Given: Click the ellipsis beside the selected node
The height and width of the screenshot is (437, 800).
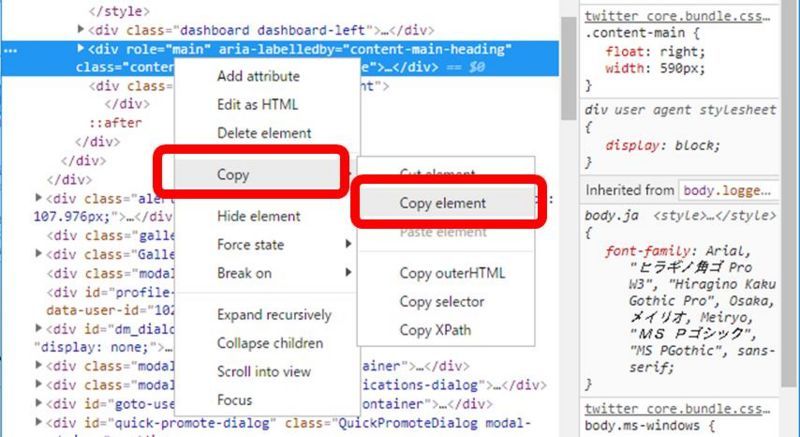Looking at the screenshot, I should coord(10,50).
